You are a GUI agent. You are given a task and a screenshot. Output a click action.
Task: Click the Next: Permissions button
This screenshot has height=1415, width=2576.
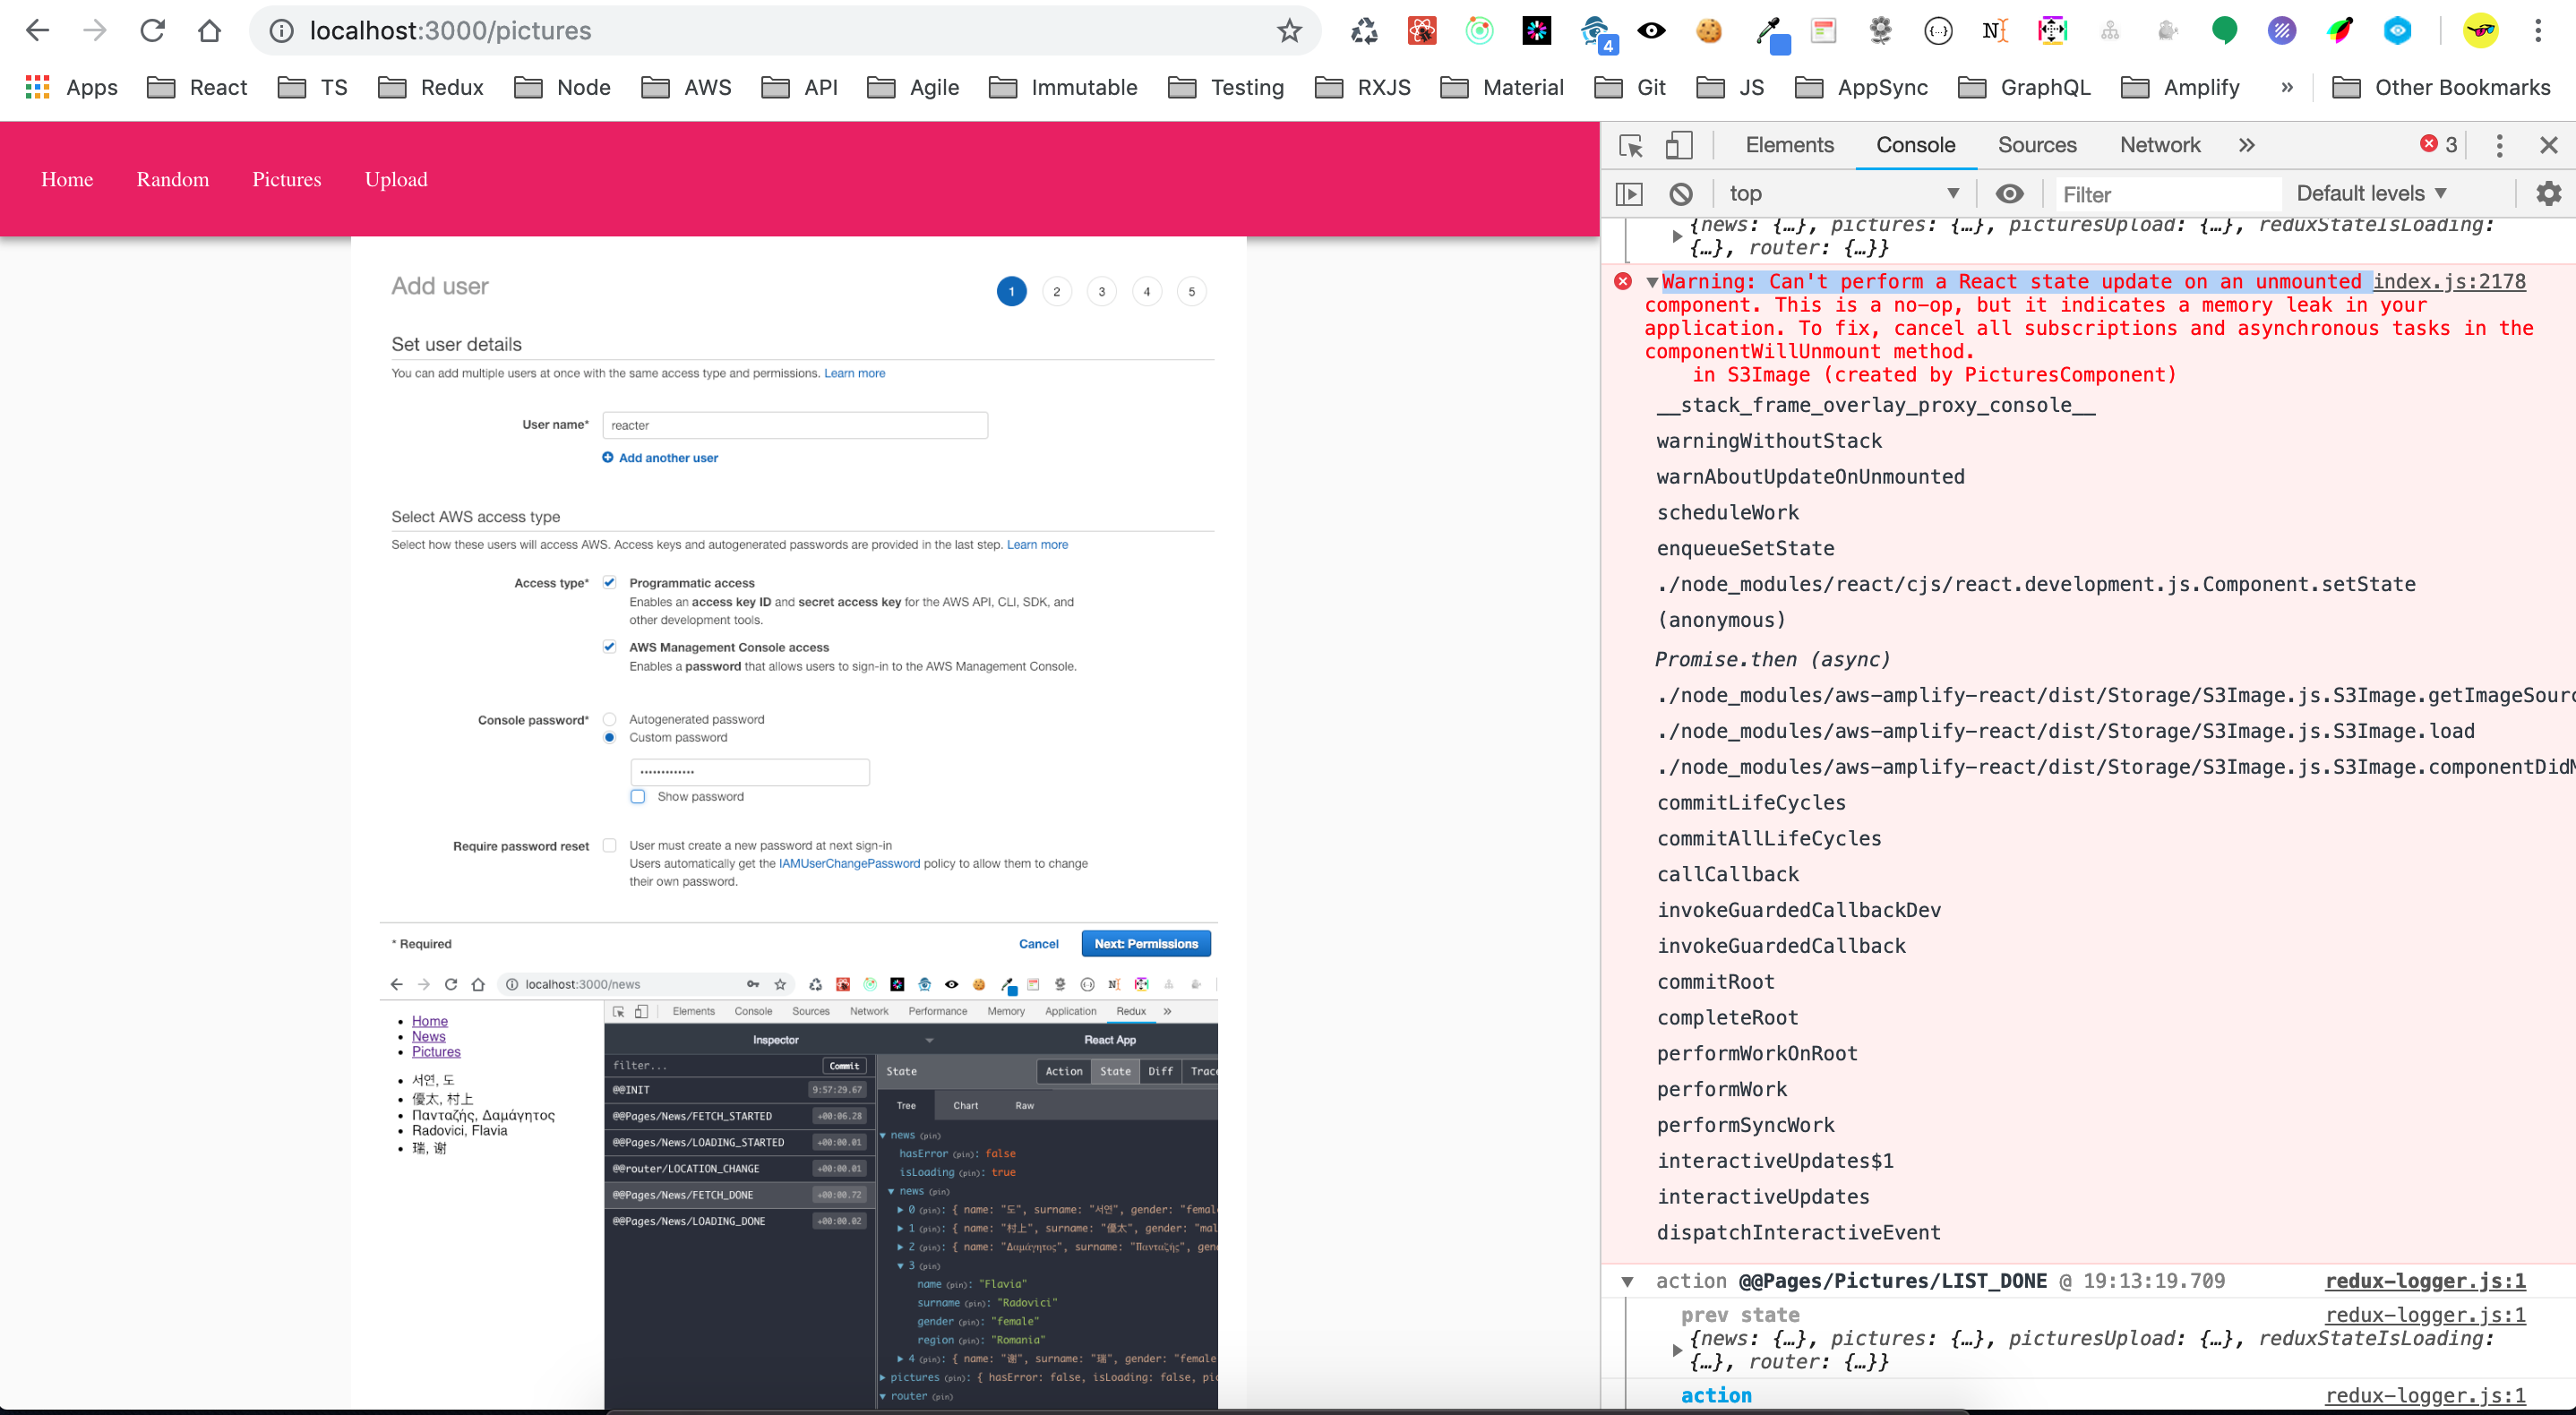coord(1146,943)
